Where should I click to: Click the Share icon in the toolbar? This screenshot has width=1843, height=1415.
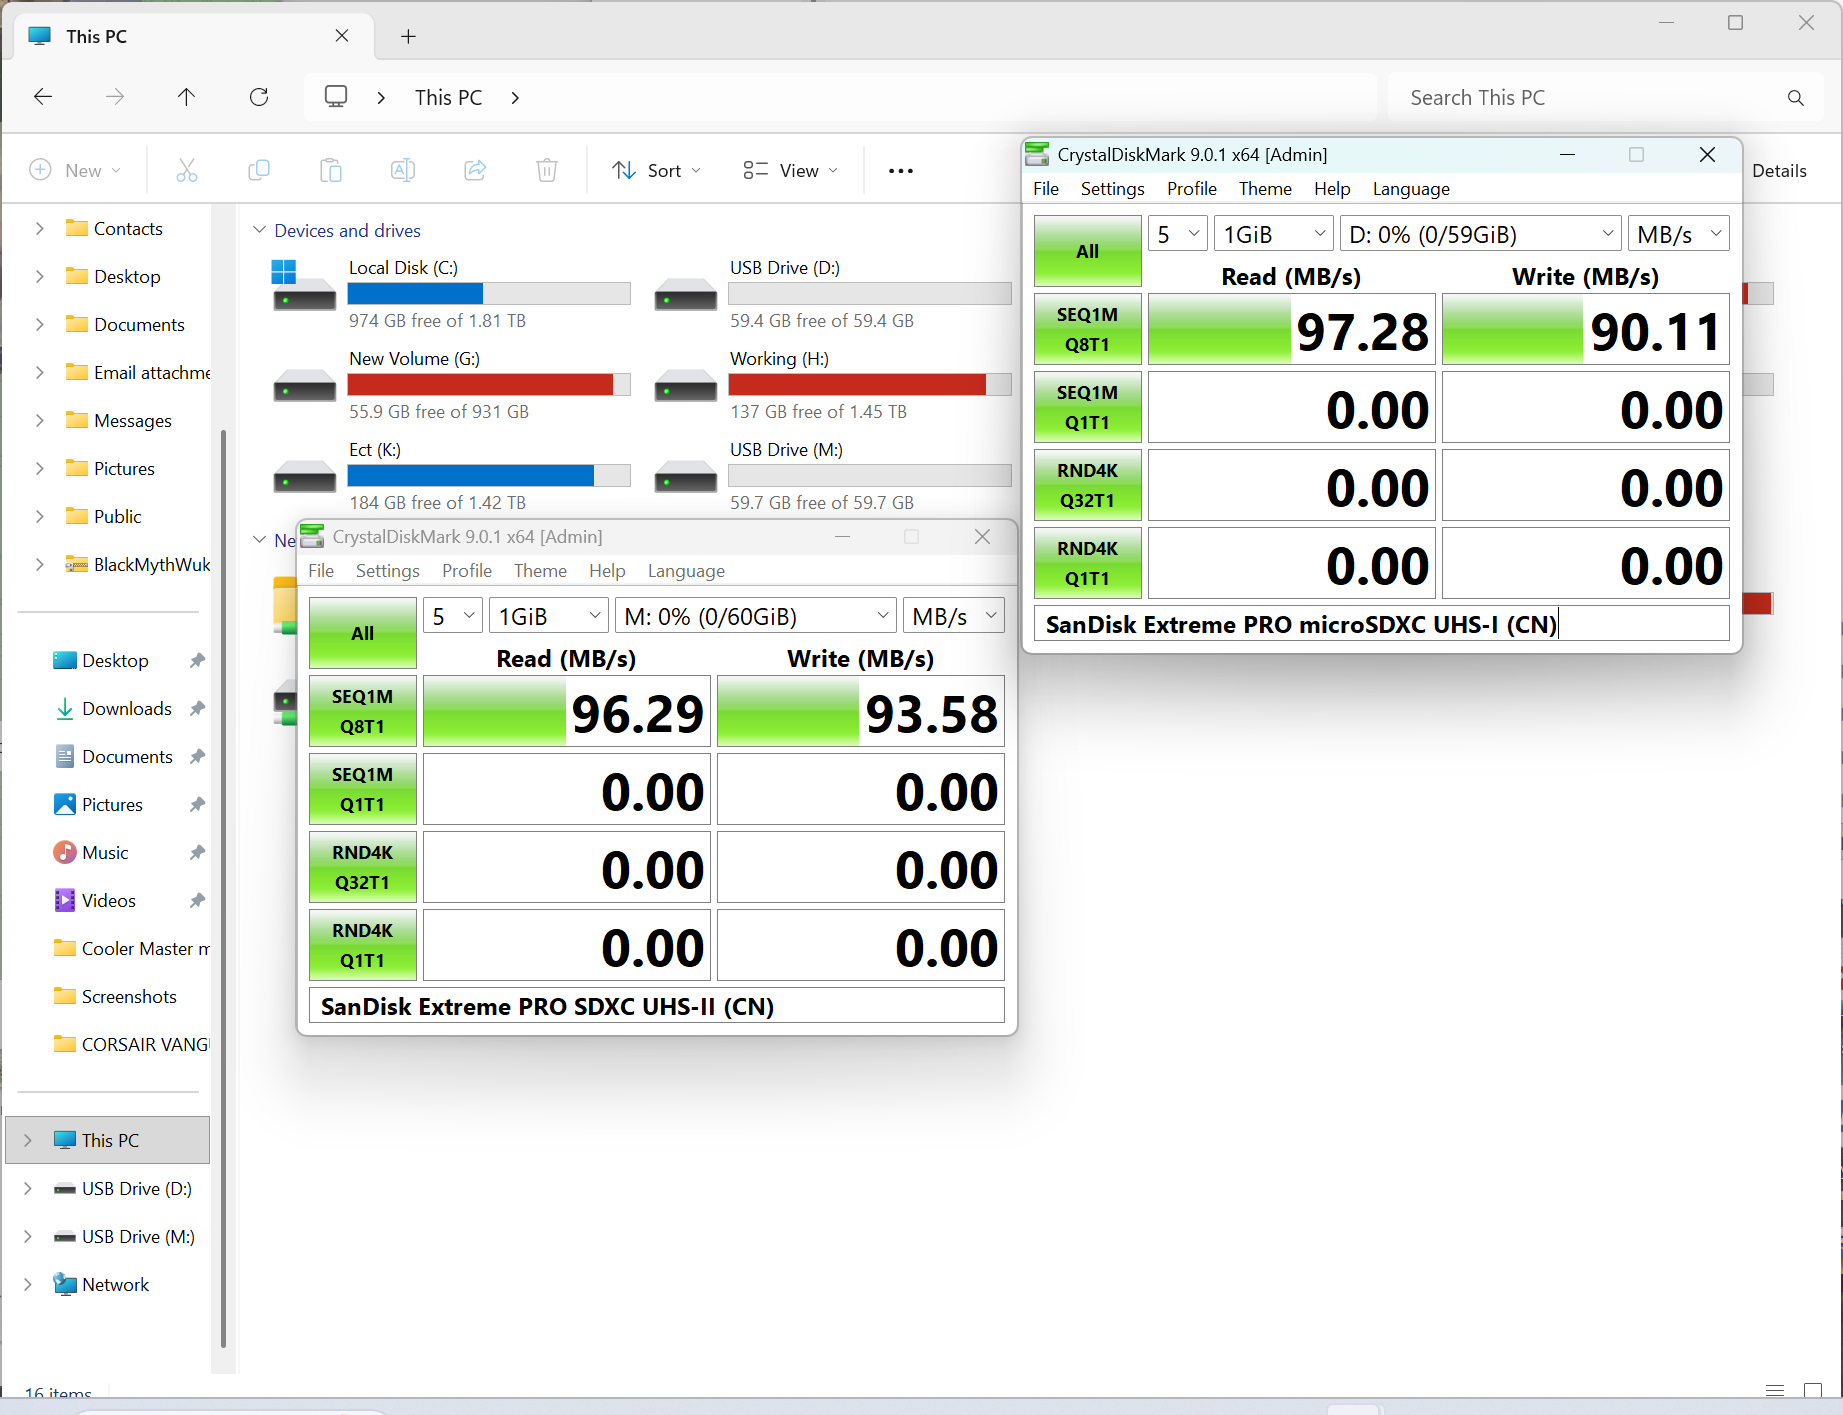[x=475, y=170]
